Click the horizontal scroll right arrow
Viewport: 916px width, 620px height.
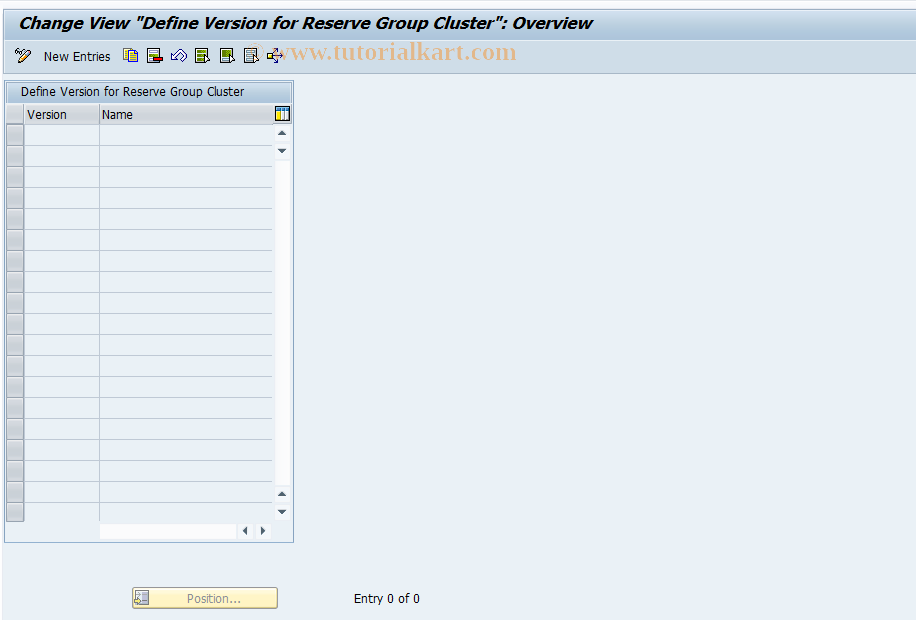click(x=263, y=531)
